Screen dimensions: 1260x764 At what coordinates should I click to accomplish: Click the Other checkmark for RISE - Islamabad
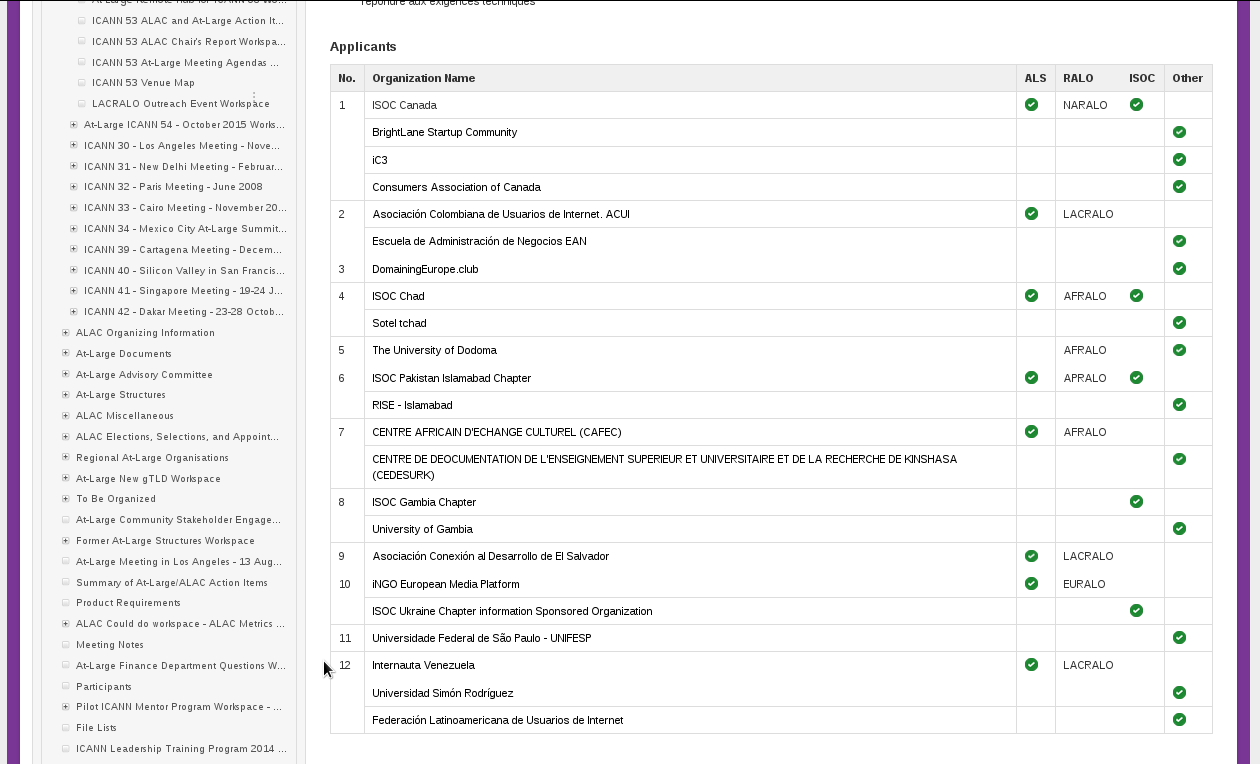pos(1180,404)
